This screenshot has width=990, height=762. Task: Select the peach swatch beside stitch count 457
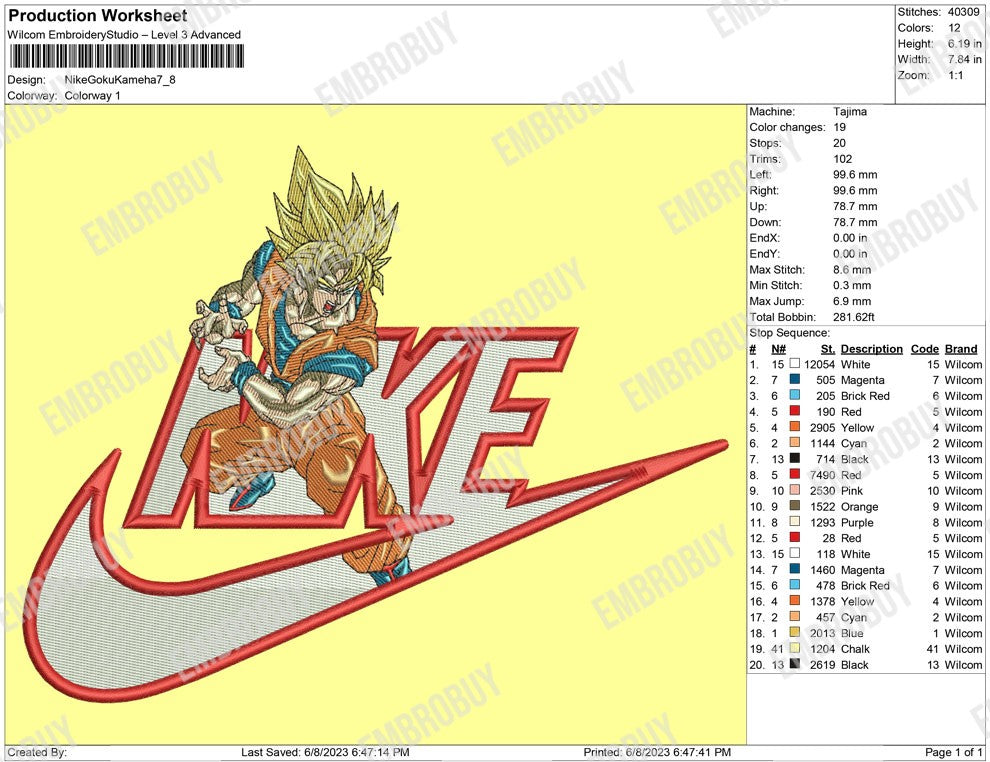[x=794, y=616]
